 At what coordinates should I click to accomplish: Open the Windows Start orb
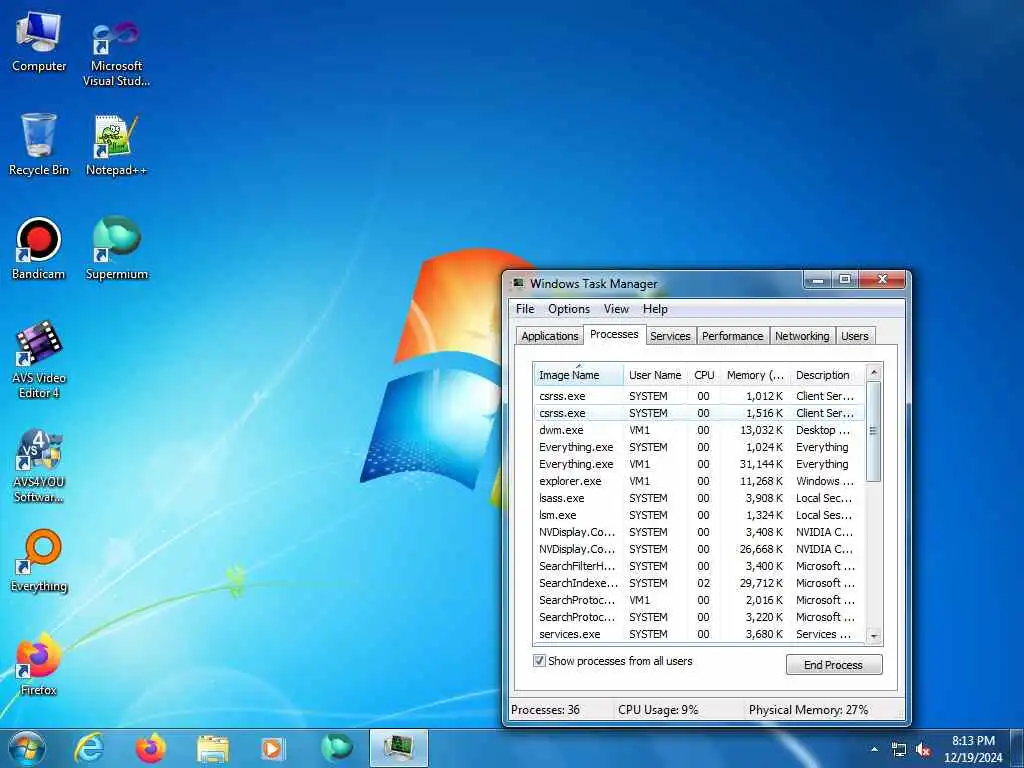coord(27,748)
